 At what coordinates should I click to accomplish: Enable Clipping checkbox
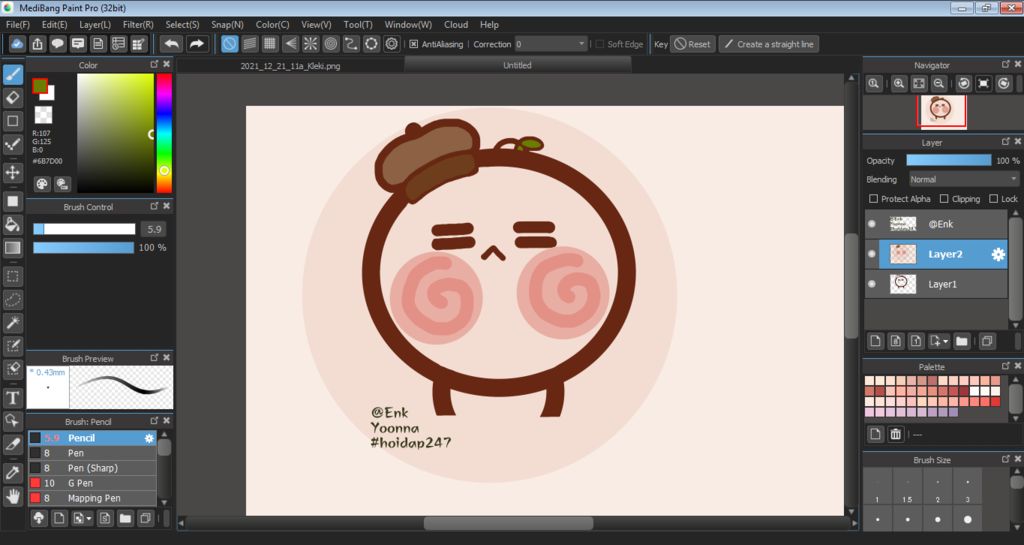coord(944,198)
